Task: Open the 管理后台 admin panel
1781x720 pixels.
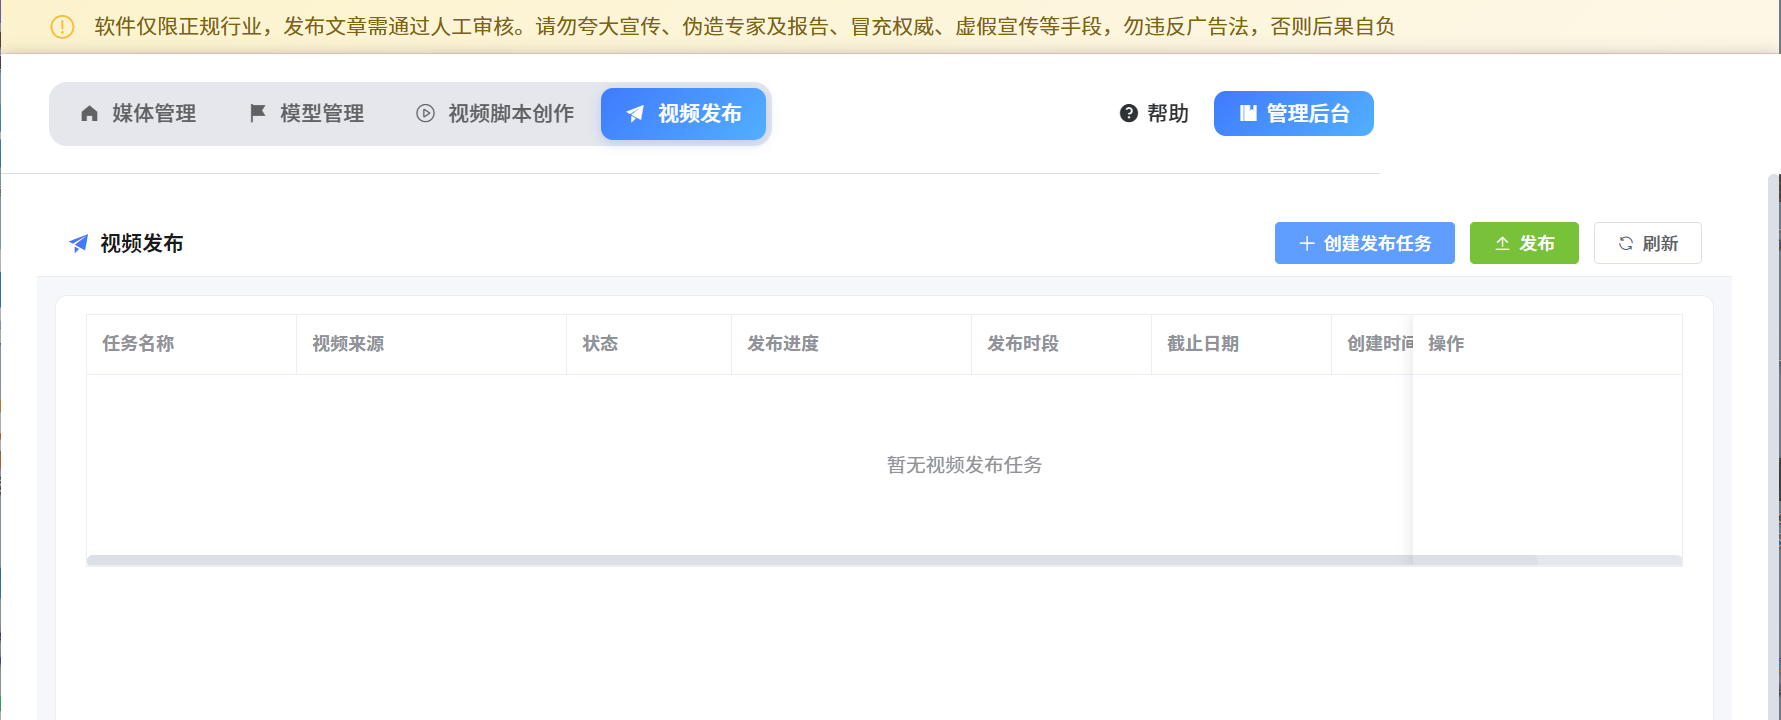Action: click(1294, 114)
